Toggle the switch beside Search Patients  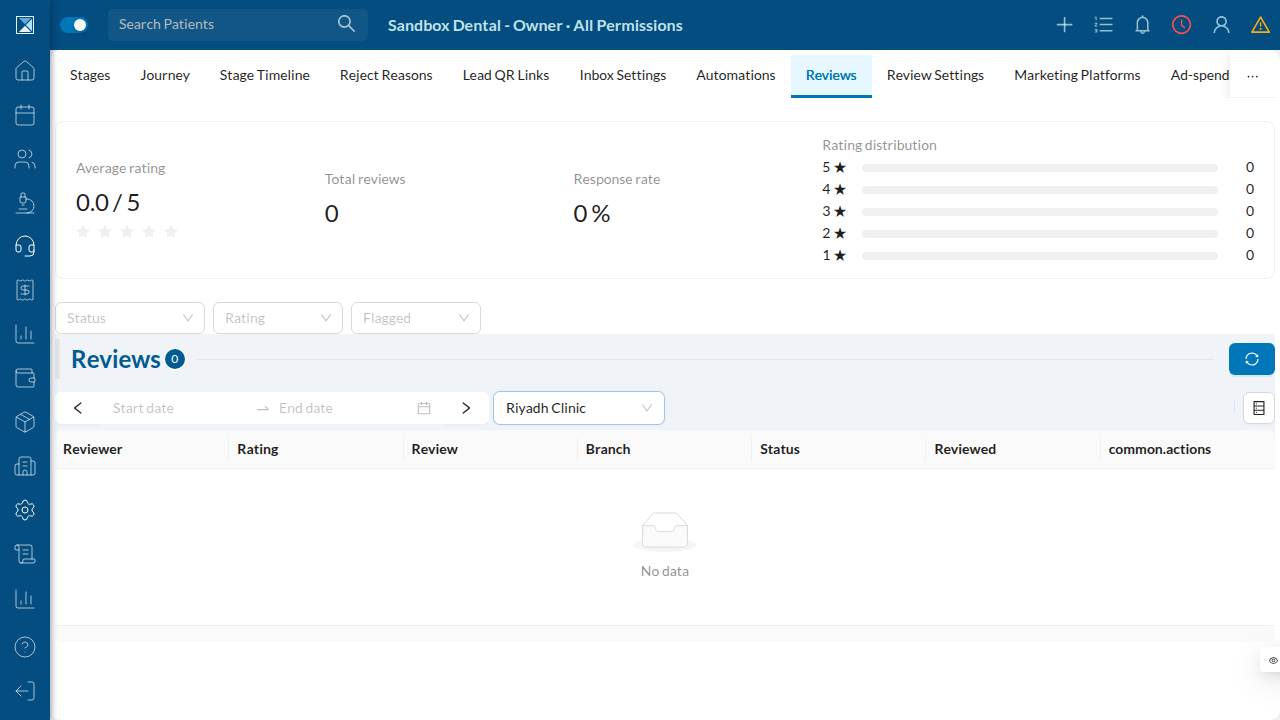pos(74,25)
